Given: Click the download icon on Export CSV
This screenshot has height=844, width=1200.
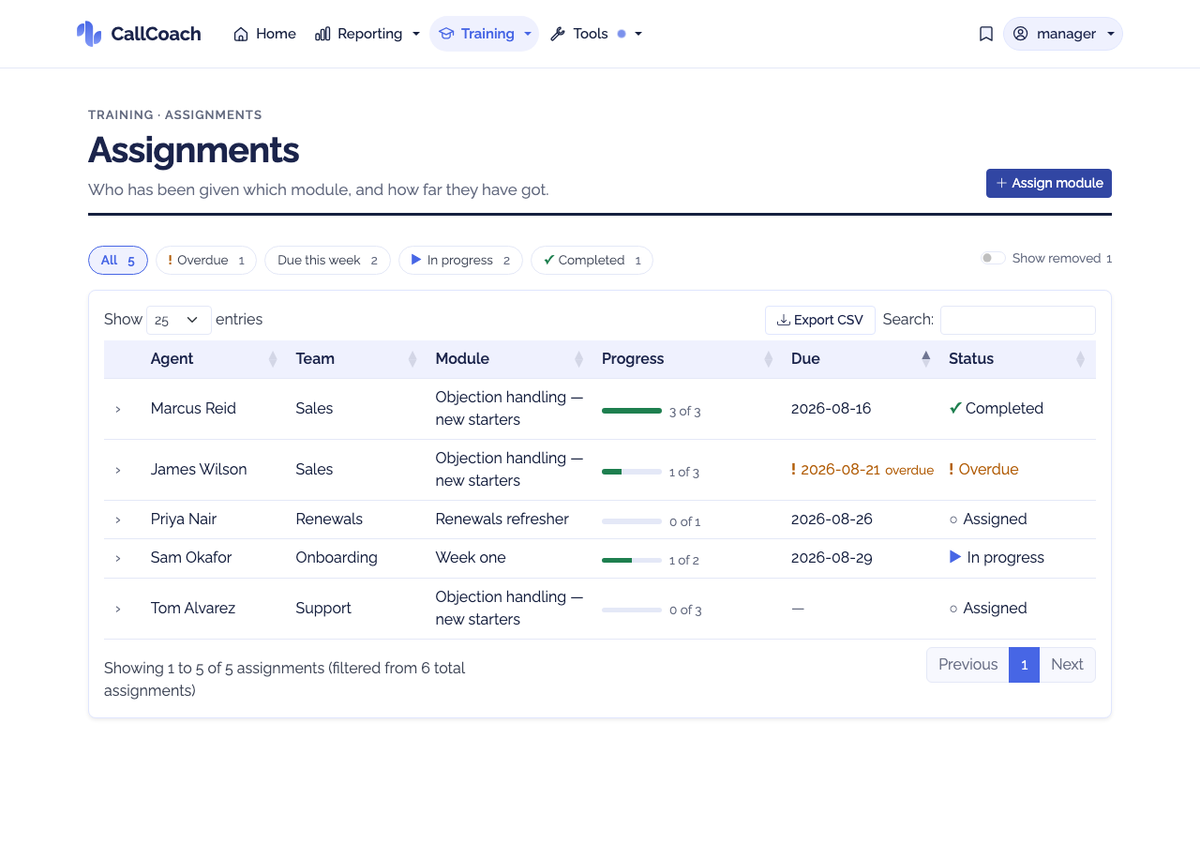Looking at the screenshot, I should (783, 320).
